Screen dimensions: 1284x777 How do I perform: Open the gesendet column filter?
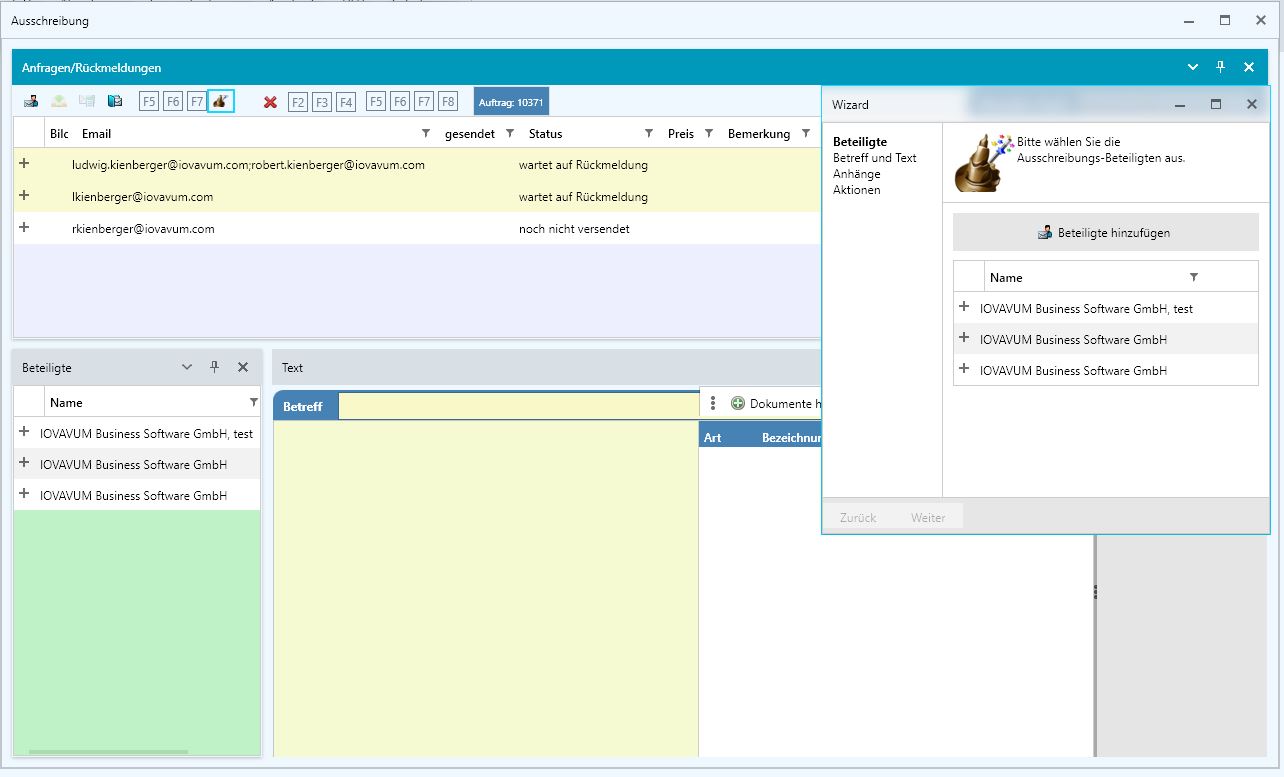(x=510, y=133)
